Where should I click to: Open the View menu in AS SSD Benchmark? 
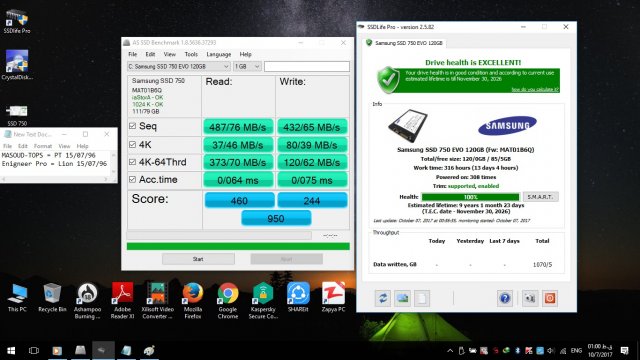[169, 54]
